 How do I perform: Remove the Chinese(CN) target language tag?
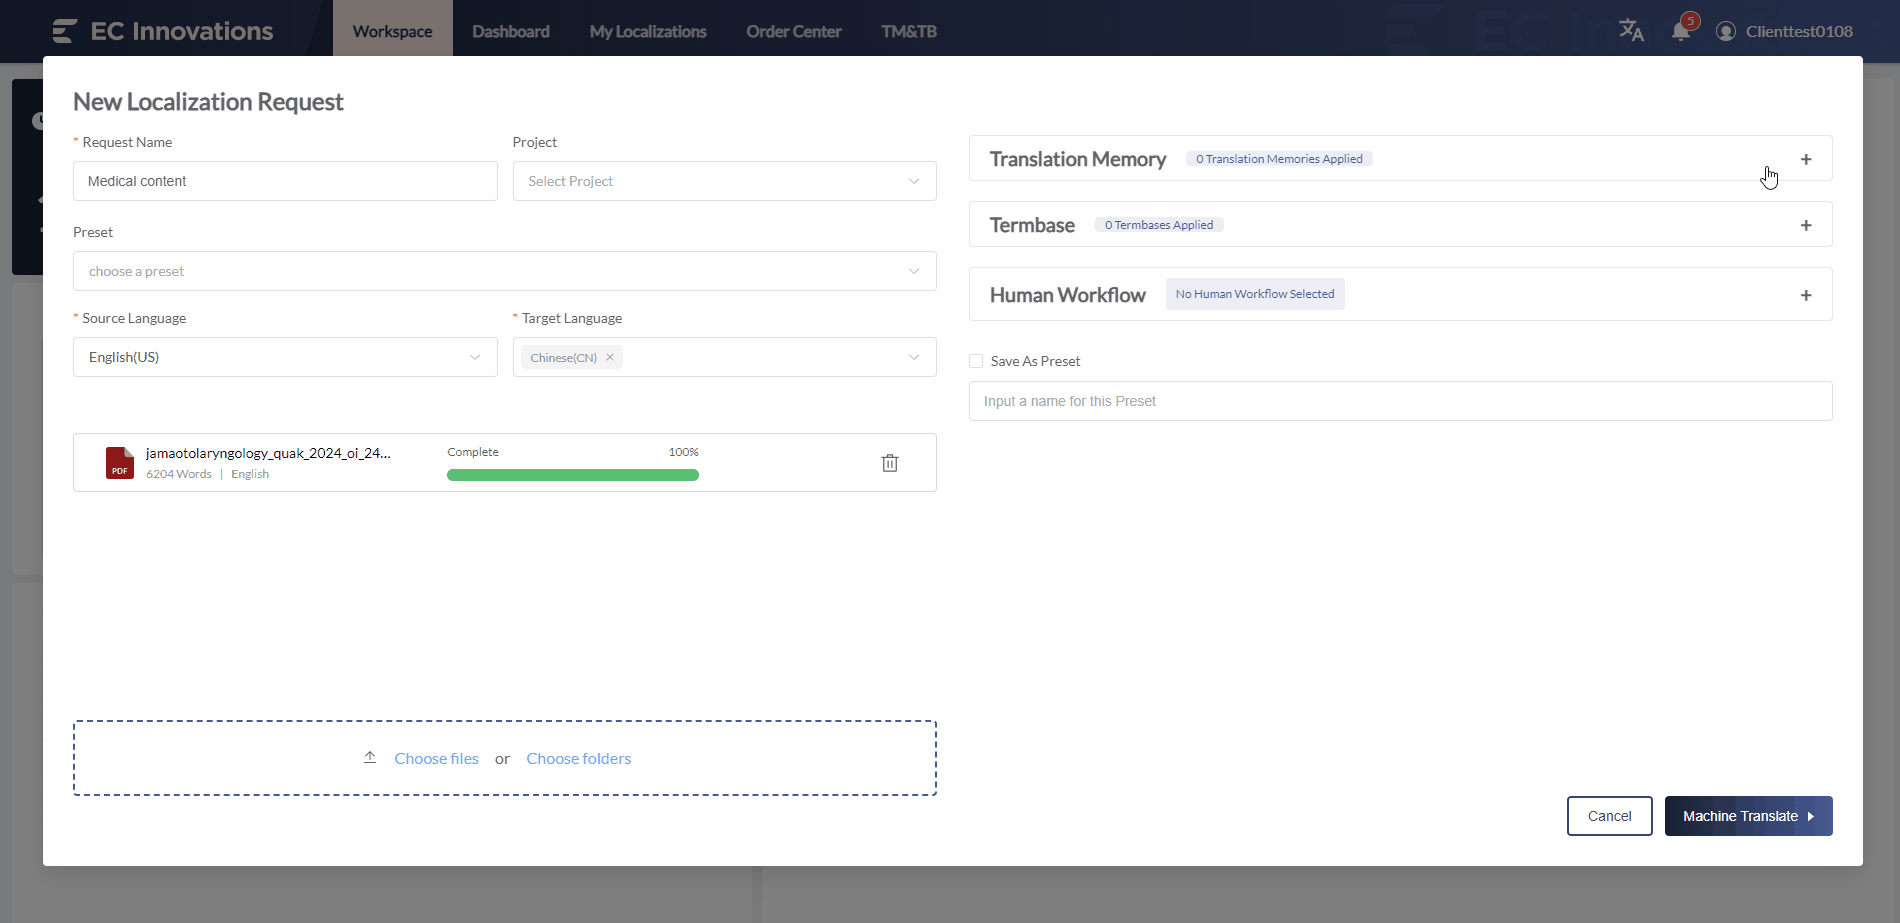coord(610,357)
